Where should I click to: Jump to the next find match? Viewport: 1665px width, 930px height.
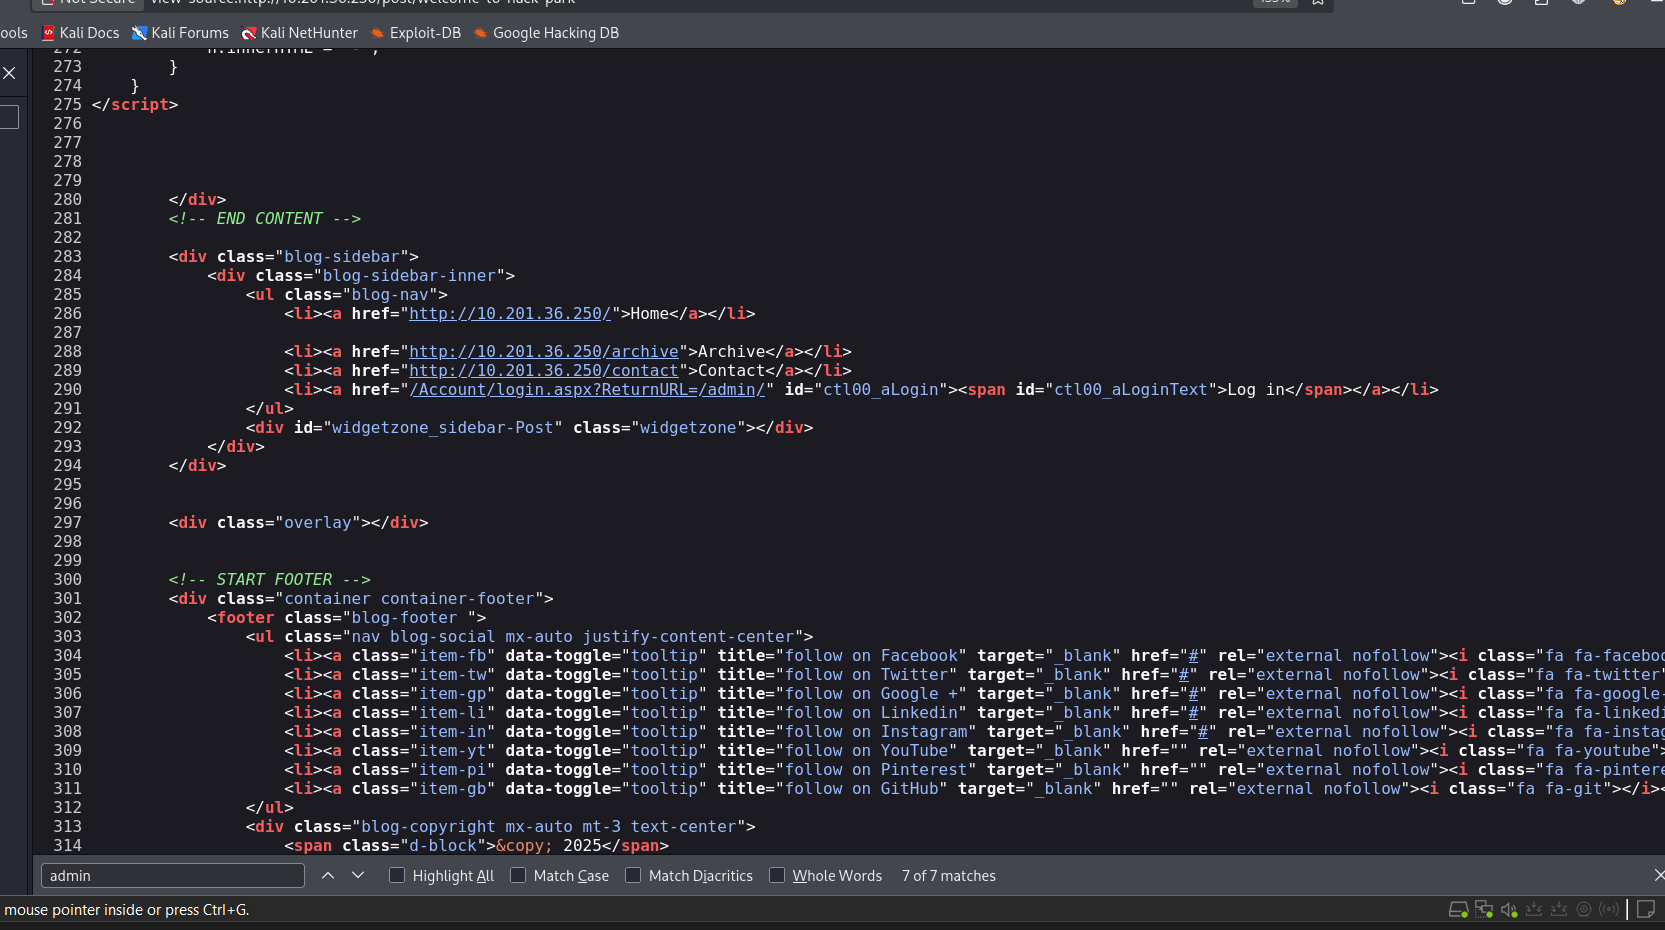tap(358, 875)
